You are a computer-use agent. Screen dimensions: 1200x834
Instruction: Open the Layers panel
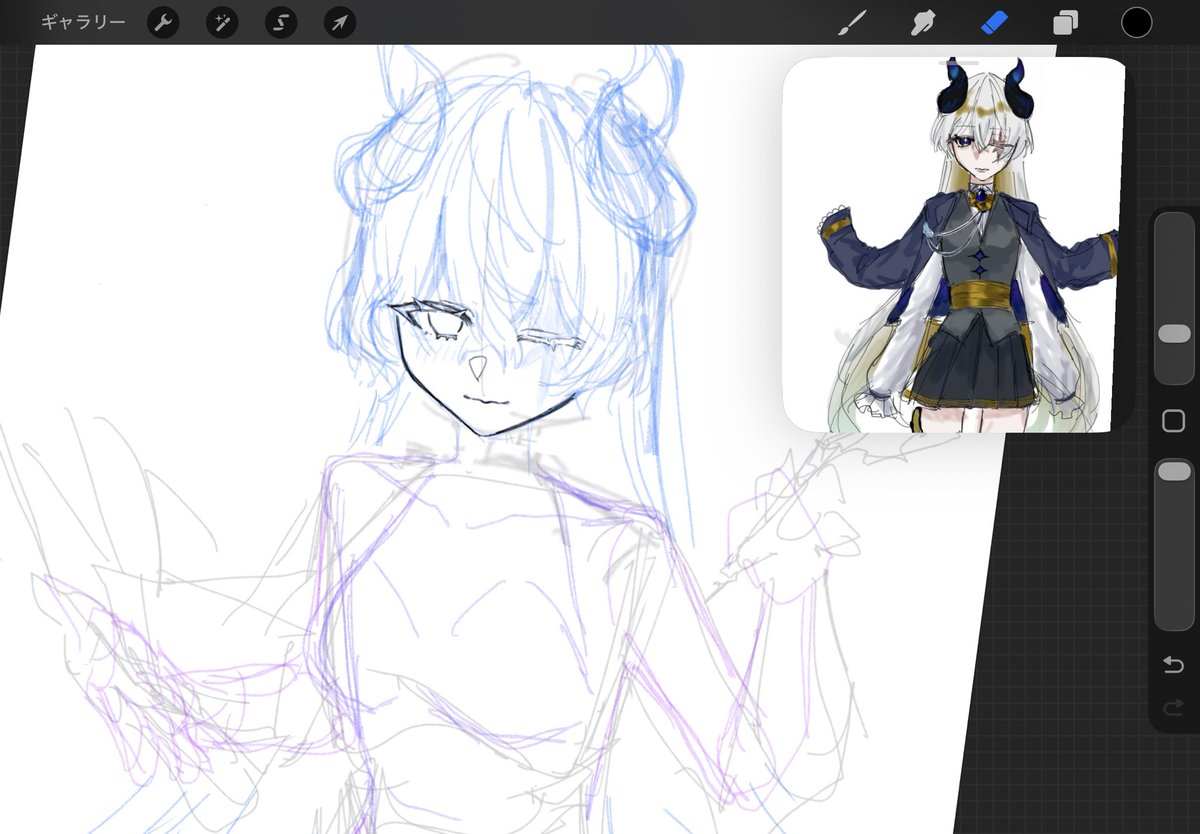tap(1065, 23)
